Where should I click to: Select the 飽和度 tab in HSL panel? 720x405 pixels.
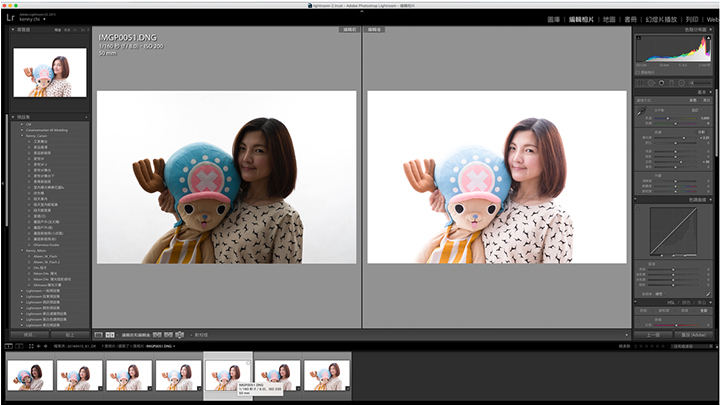tap(664, 310)
